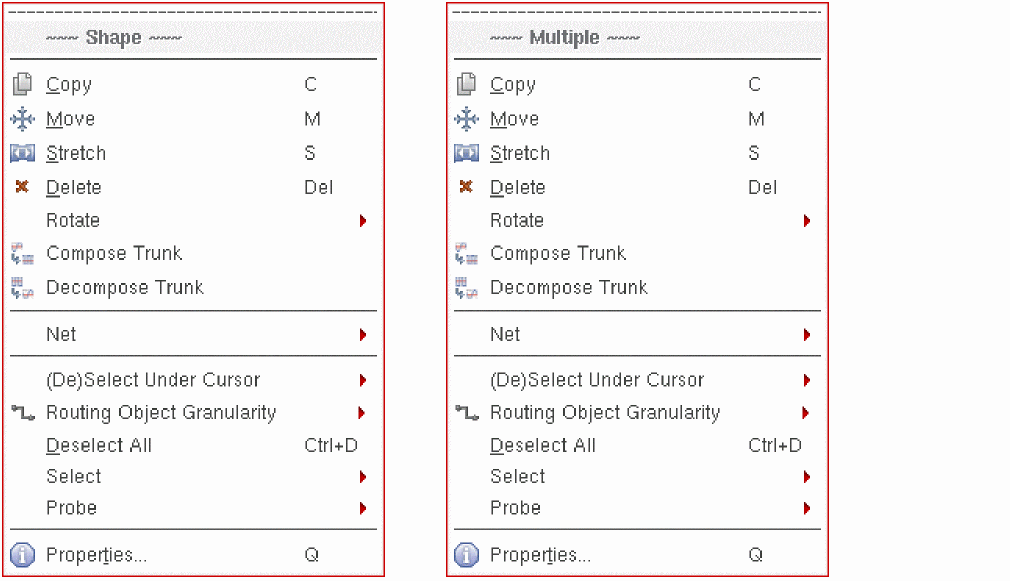The width and height of the screenshot is (1010, 581).
Task: Choose Copy in the Multiple menu
Action: tap(513, 85)
